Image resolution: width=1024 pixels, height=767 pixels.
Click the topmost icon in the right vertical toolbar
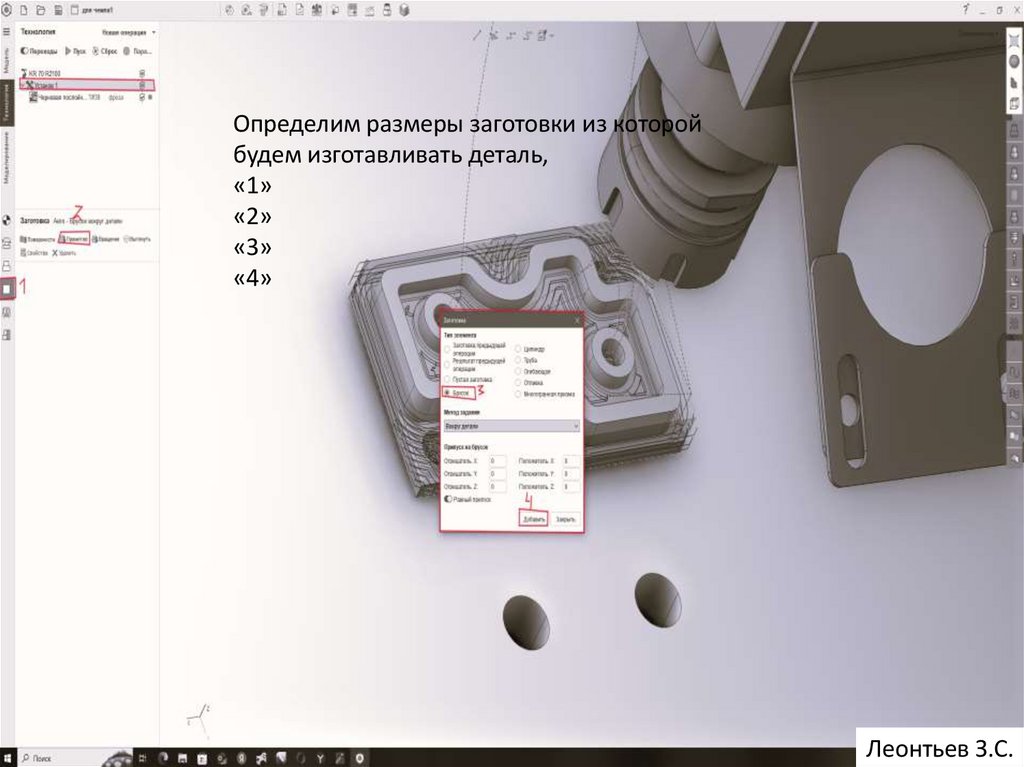click(x=1014, y=40)
